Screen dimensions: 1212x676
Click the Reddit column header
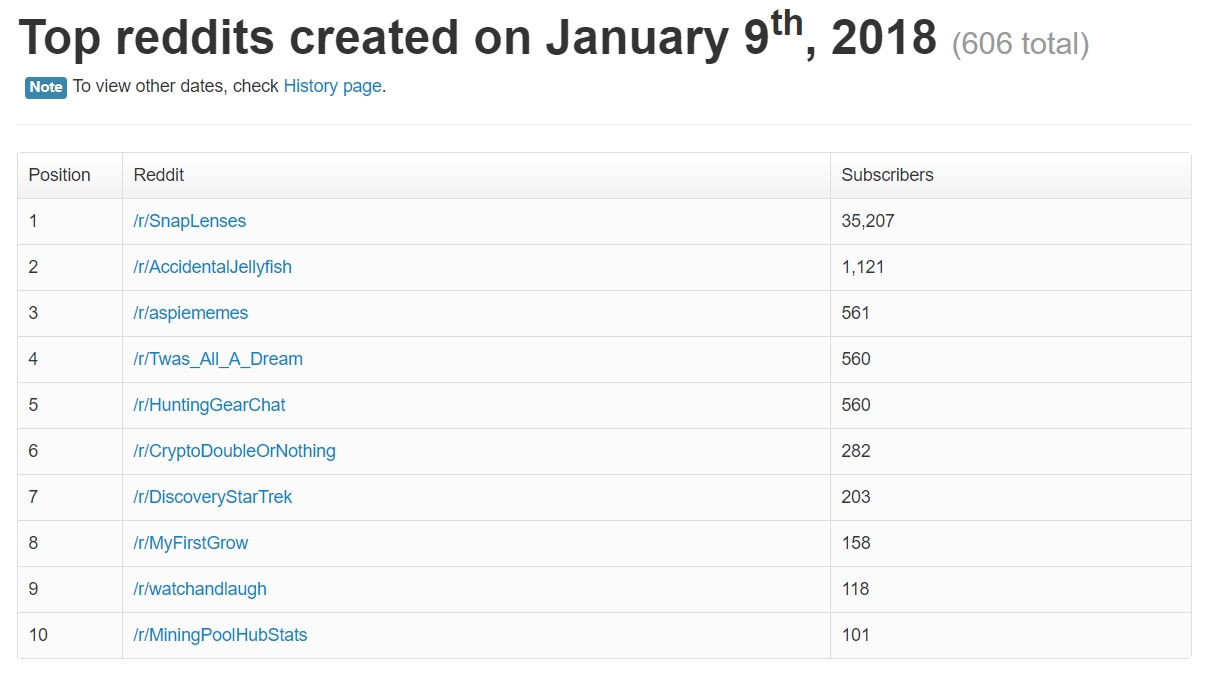pyautogui.click(x=476, y=175)
